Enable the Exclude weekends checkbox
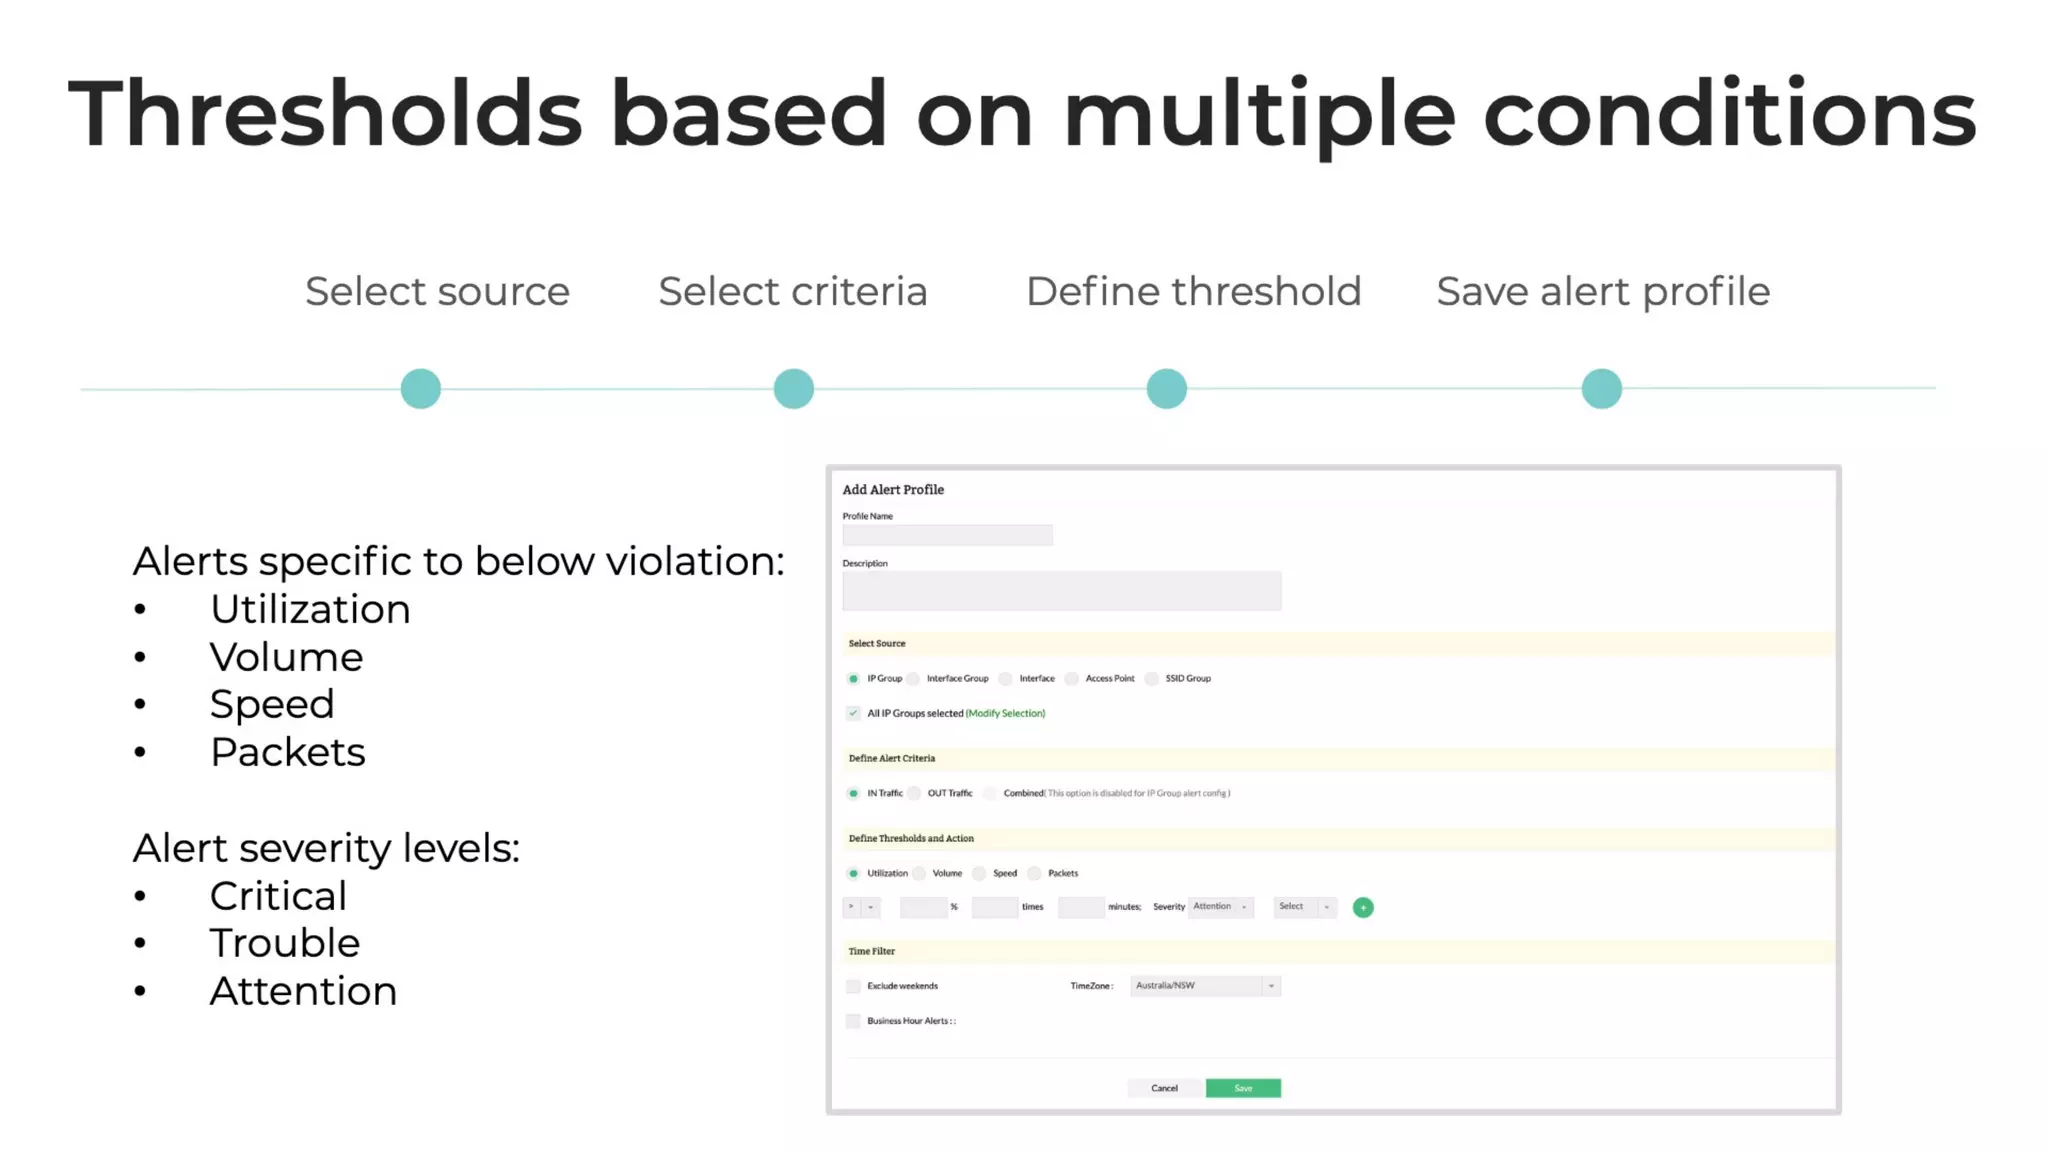 [x=853, y=986]
